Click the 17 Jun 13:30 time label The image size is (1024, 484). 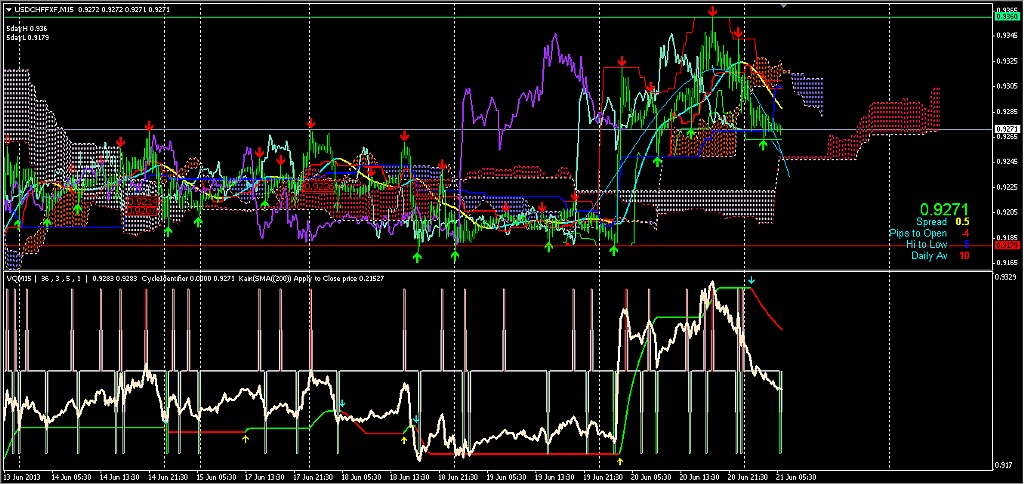[265, 477]
